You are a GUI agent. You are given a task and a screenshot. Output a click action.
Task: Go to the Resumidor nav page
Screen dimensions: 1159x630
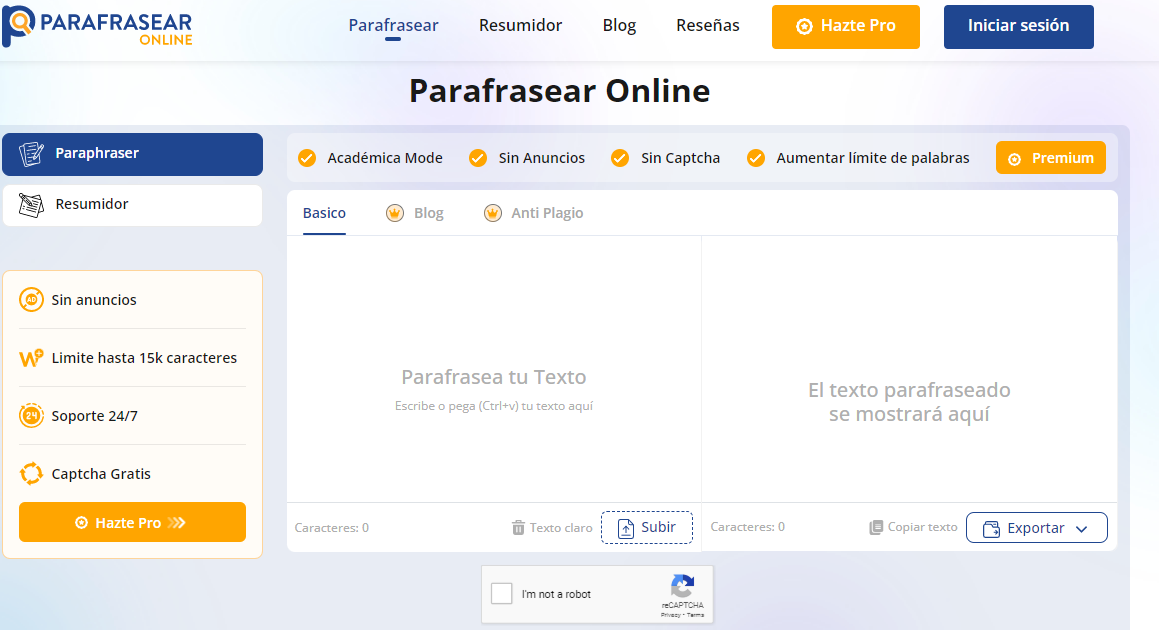(520, 25)
